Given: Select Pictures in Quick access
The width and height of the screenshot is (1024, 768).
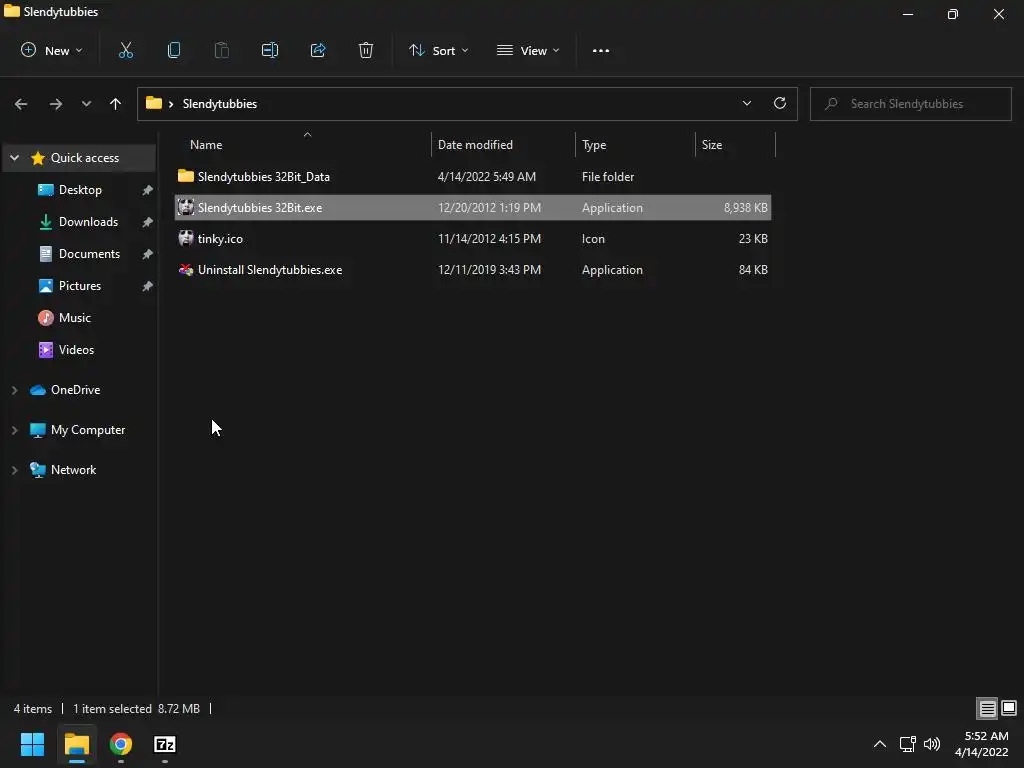Looking at the screenshot, I should coord(80,285).
